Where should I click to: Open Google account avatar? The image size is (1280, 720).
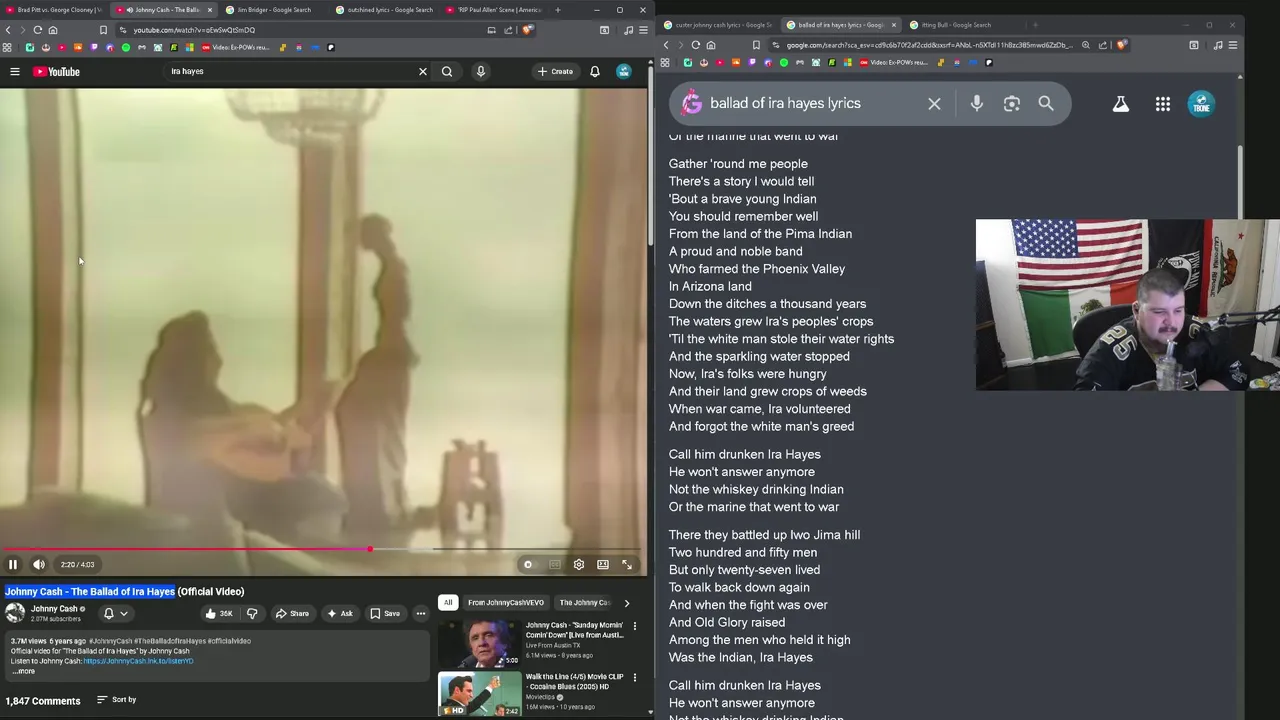coord(1201,104)
